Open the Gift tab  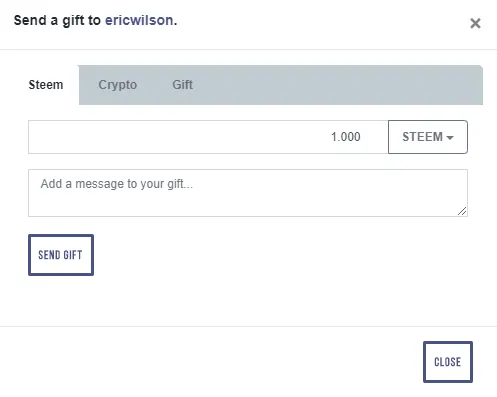click(182, 85)
